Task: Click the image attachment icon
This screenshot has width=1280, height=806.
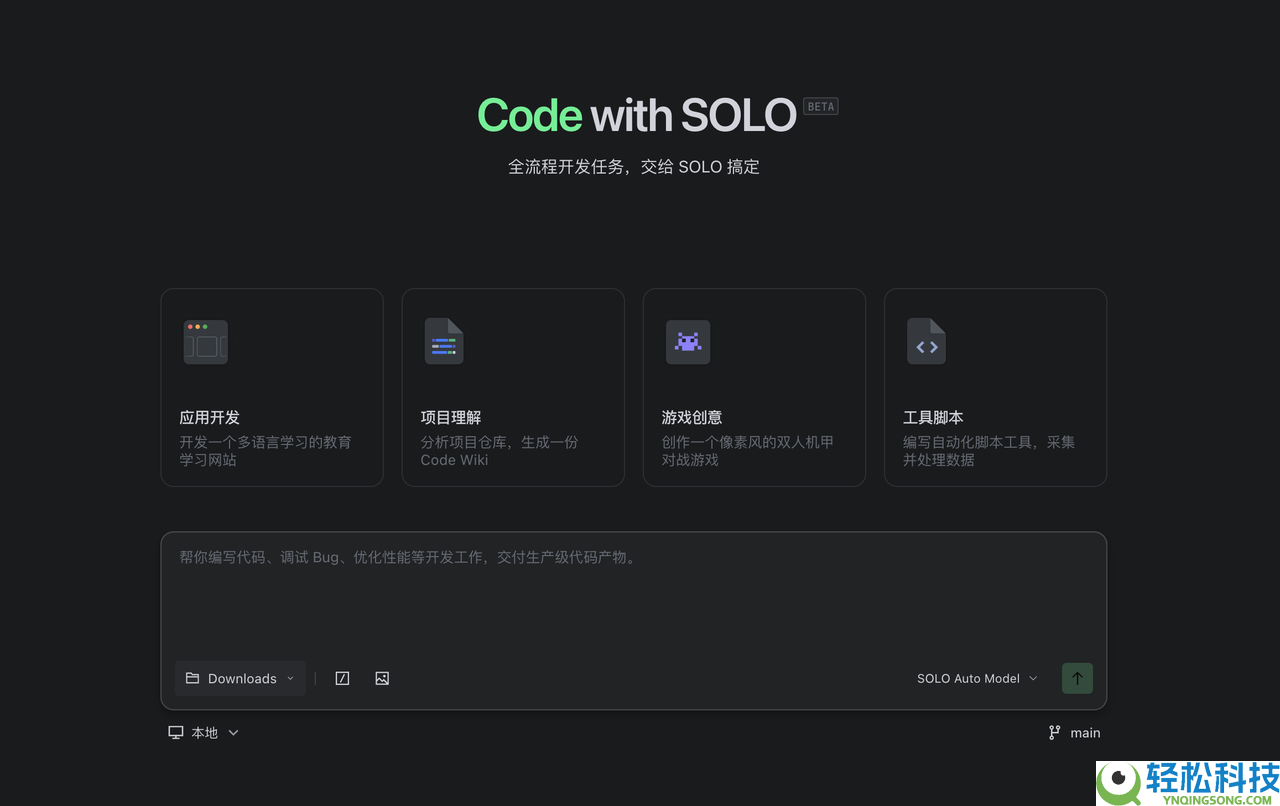Action: (382, 678)
